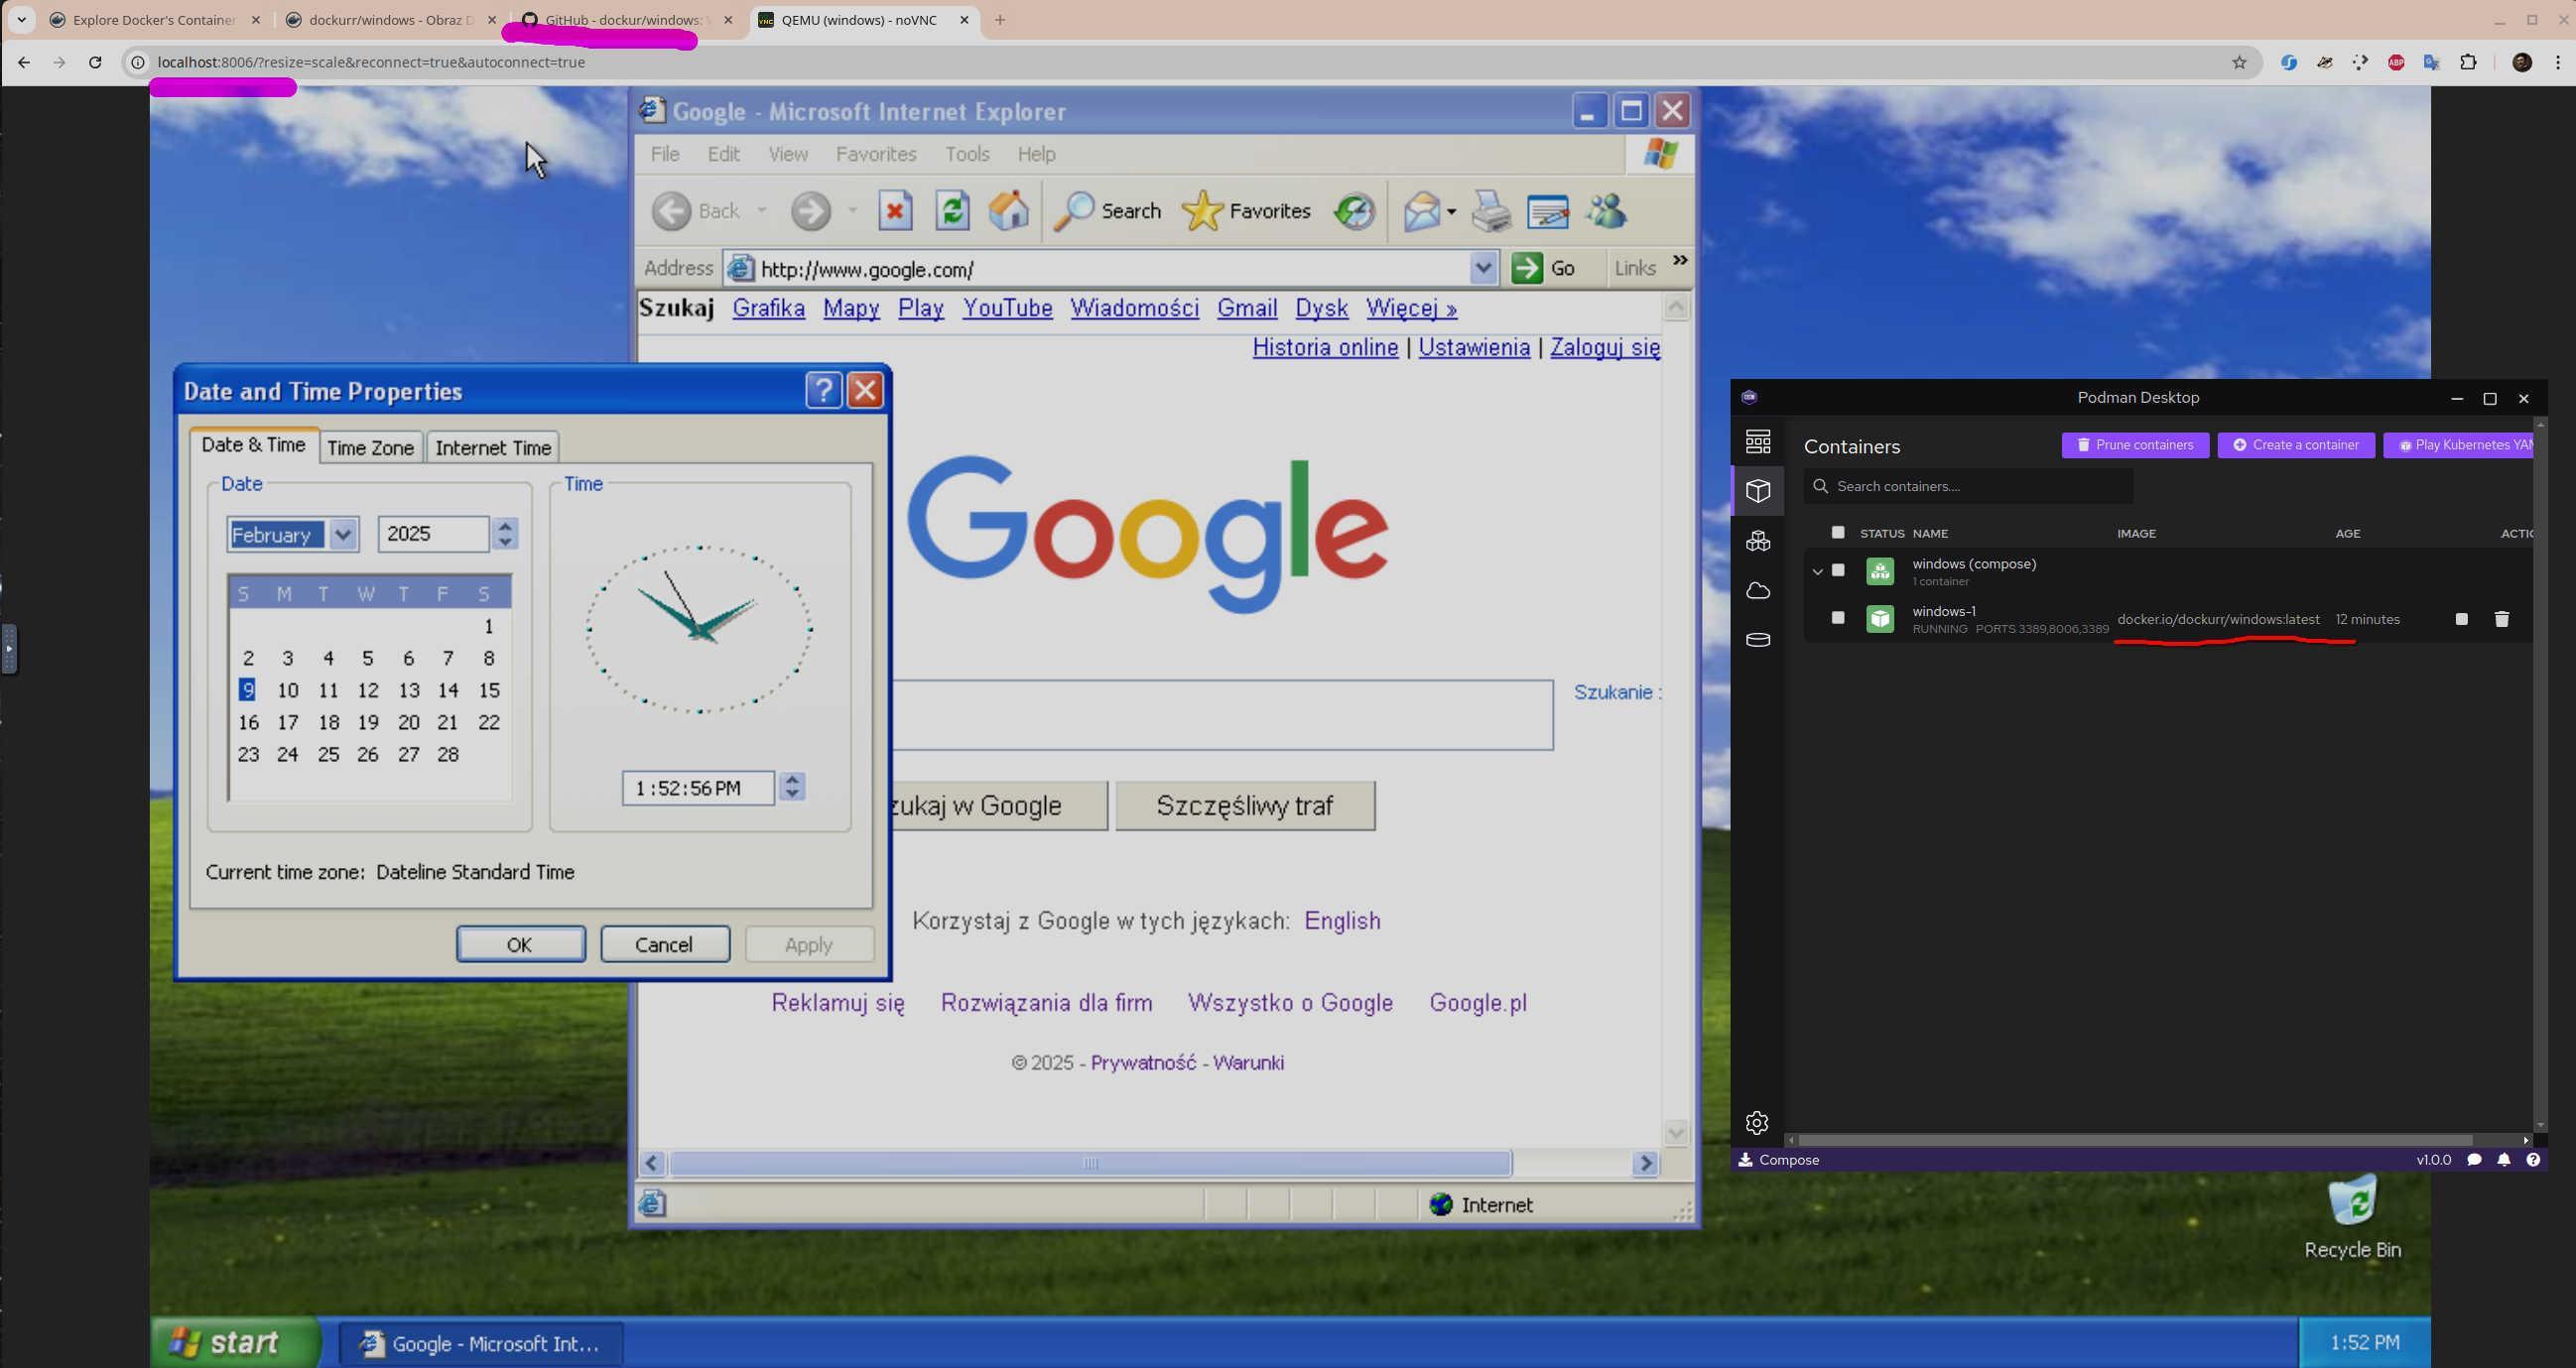Screen dimensions: 2576x1368
Task: Click the IE Home icon
Action: 1008,211
